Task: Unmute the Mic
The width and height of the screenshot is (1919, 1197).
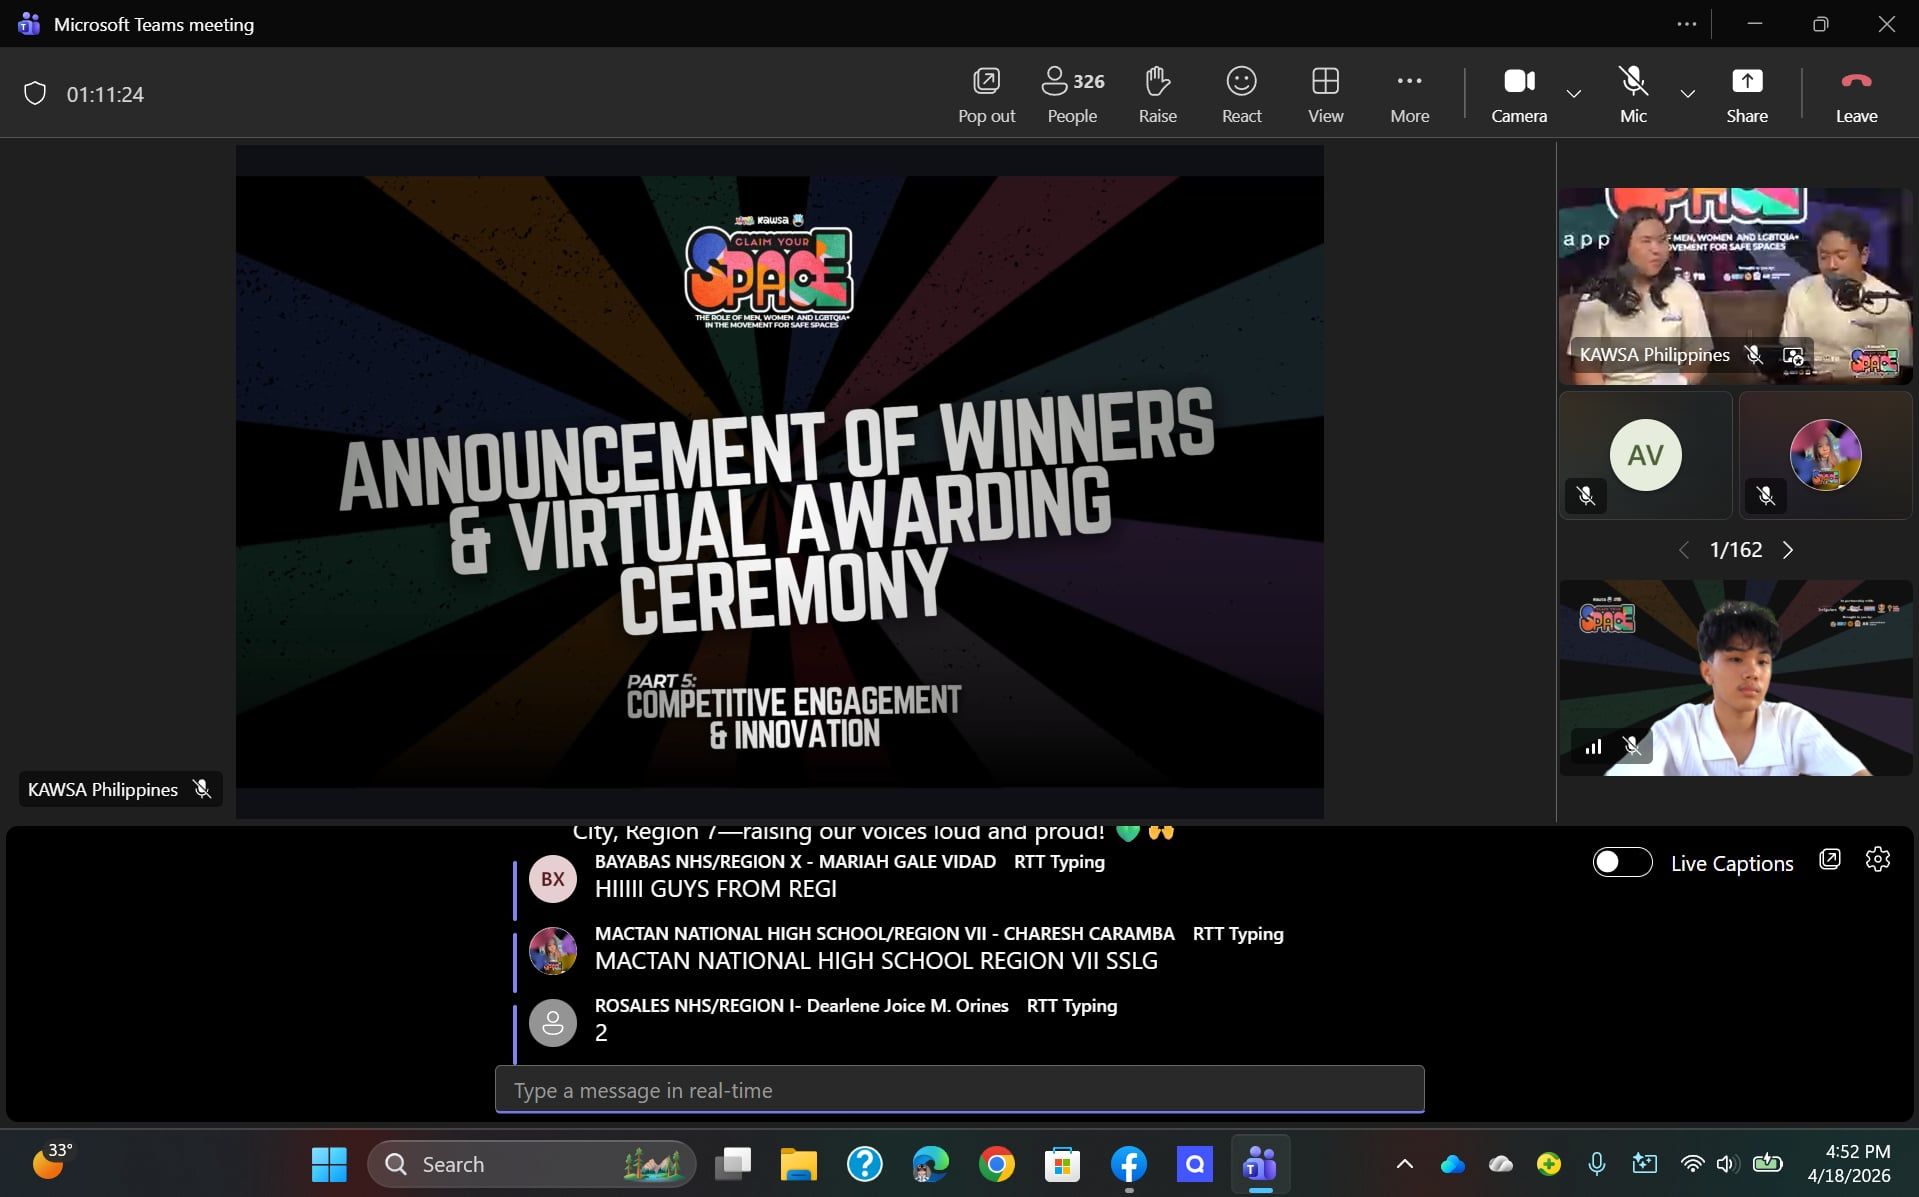Action: (1633, 95)
